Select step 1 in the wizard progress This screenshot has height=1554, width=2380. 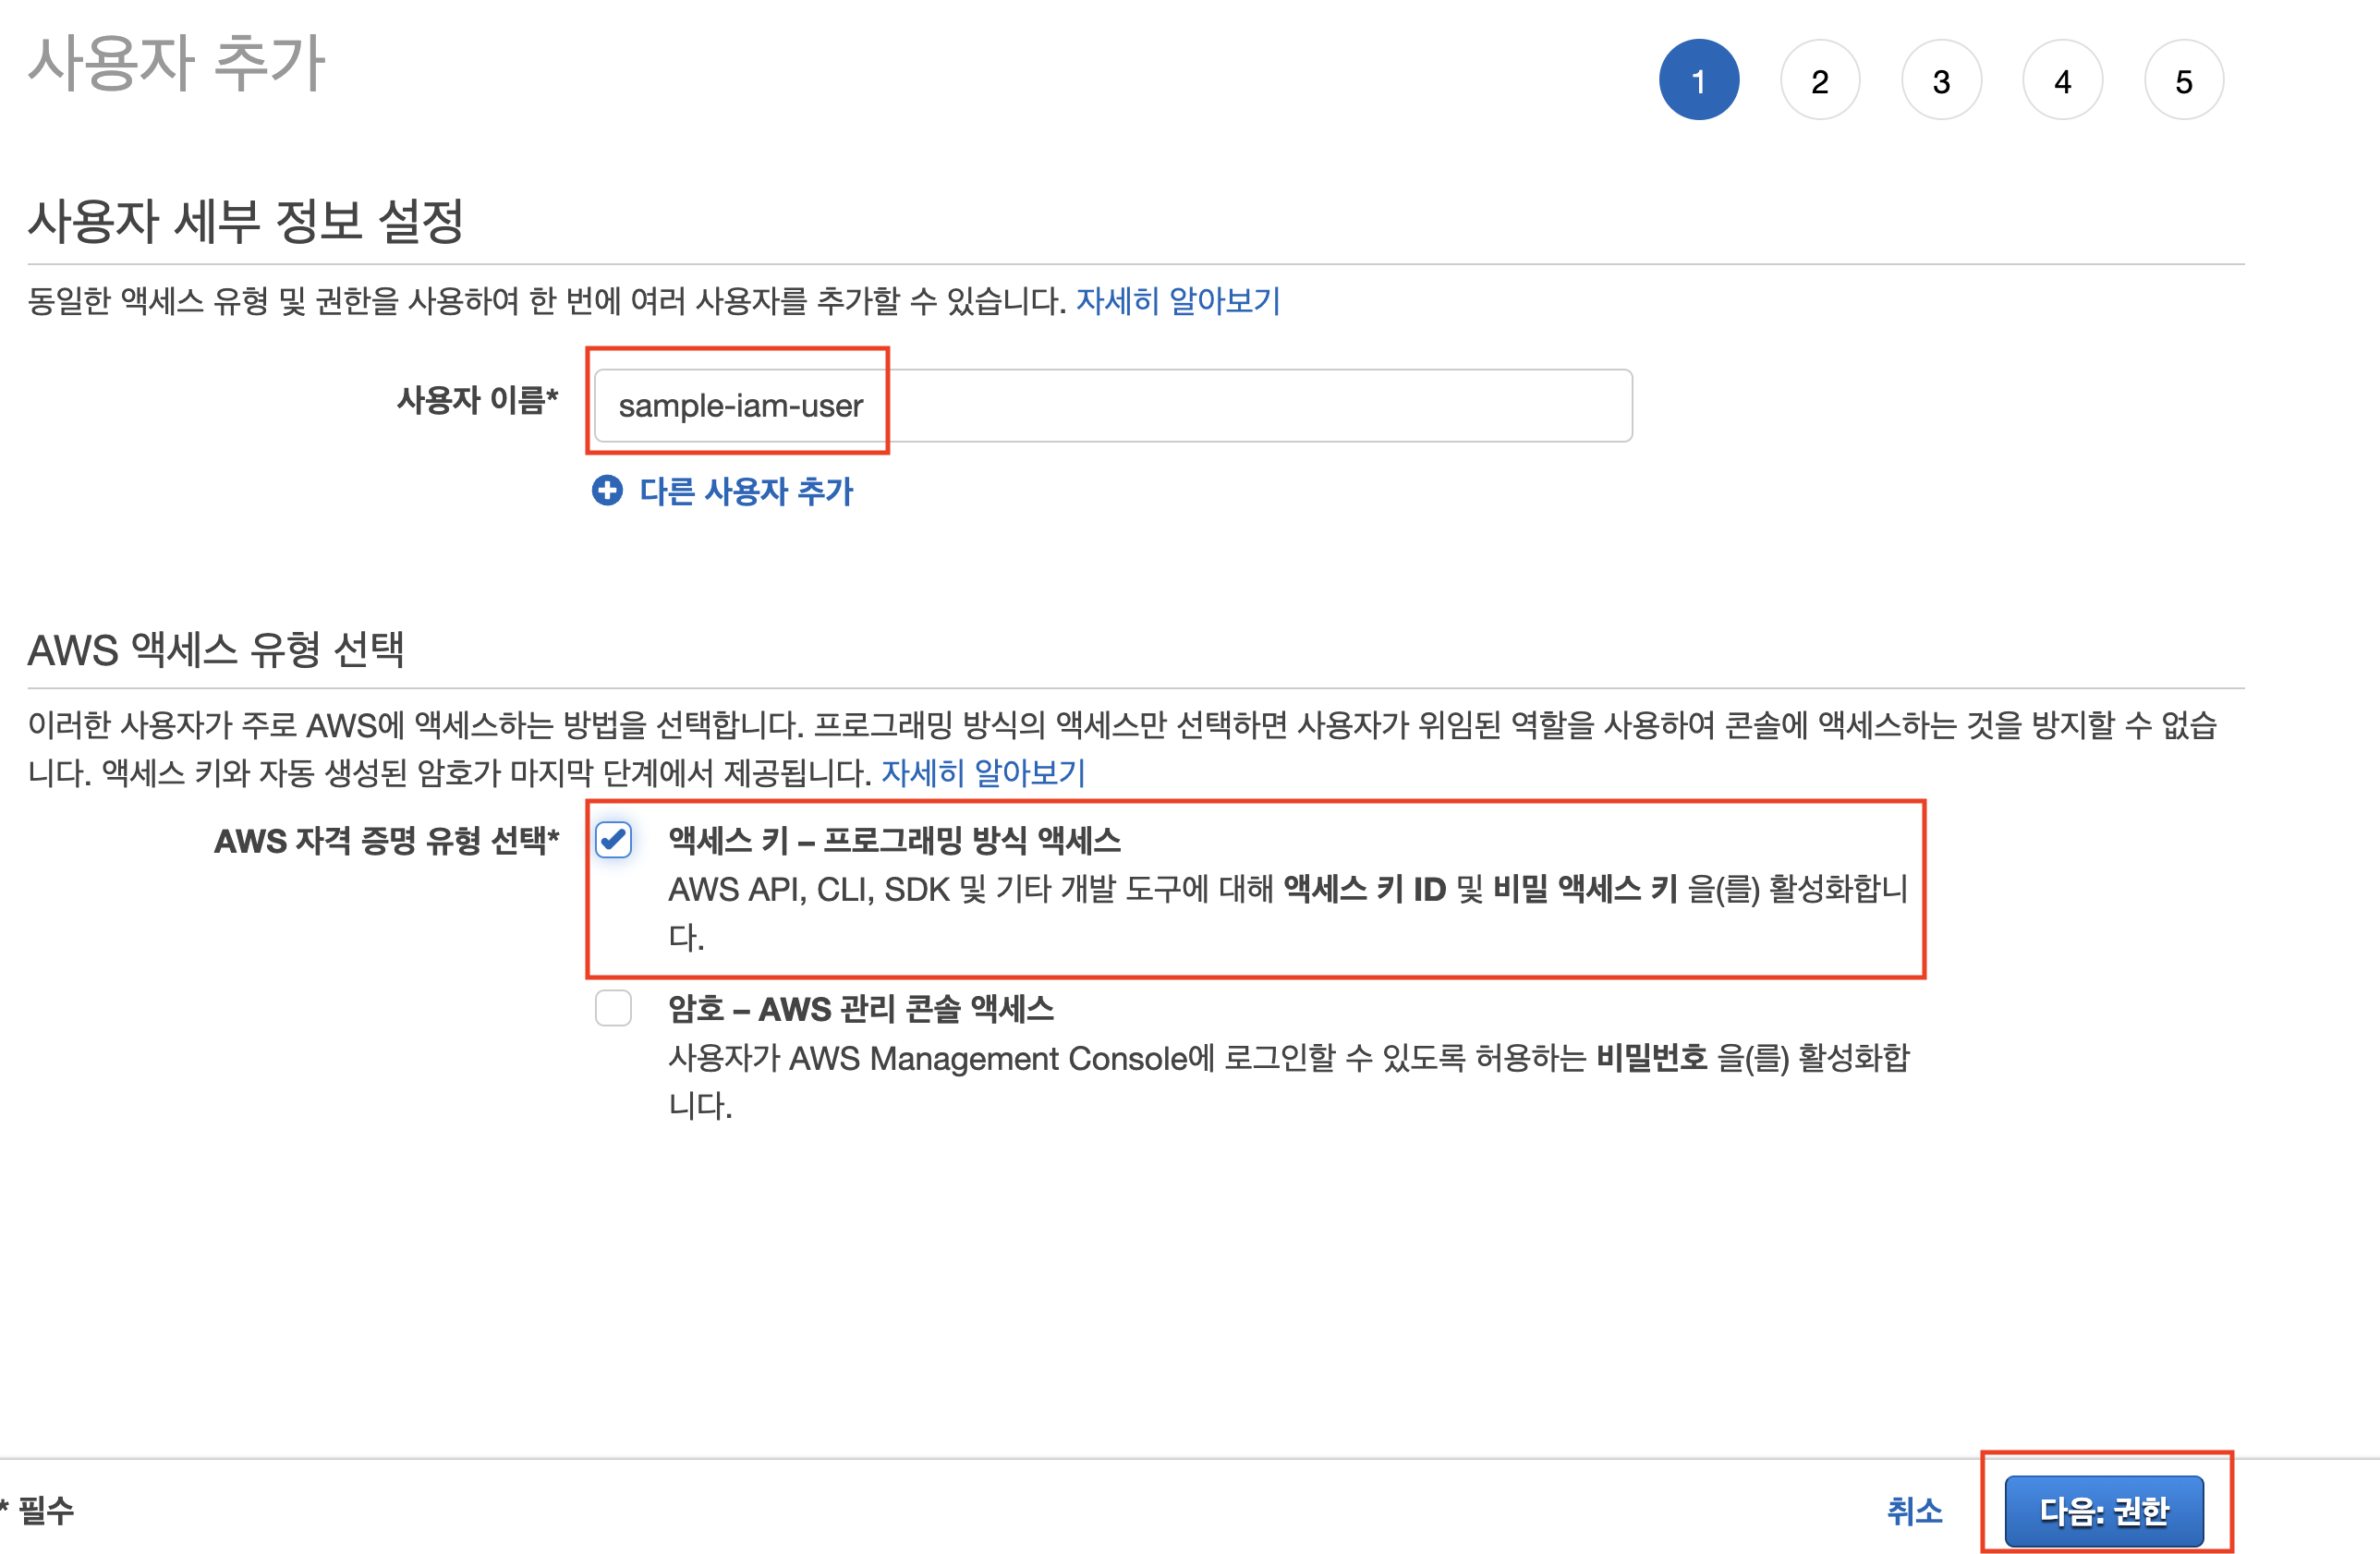pos(1699,80)
